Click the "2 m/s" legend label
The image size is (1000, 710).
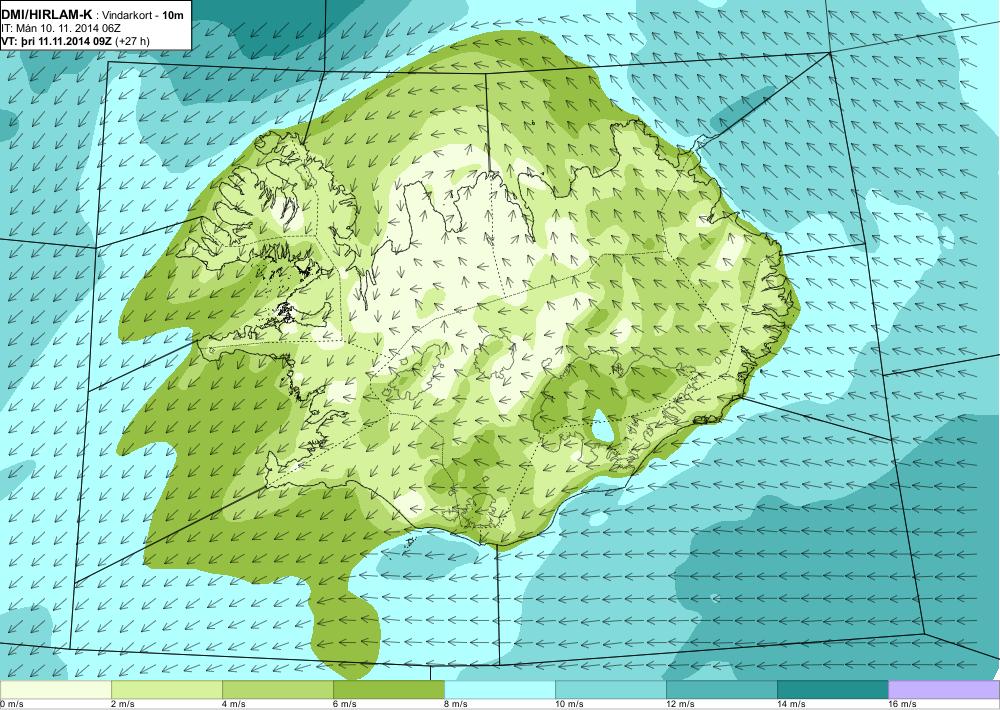(x=122, y=704)
